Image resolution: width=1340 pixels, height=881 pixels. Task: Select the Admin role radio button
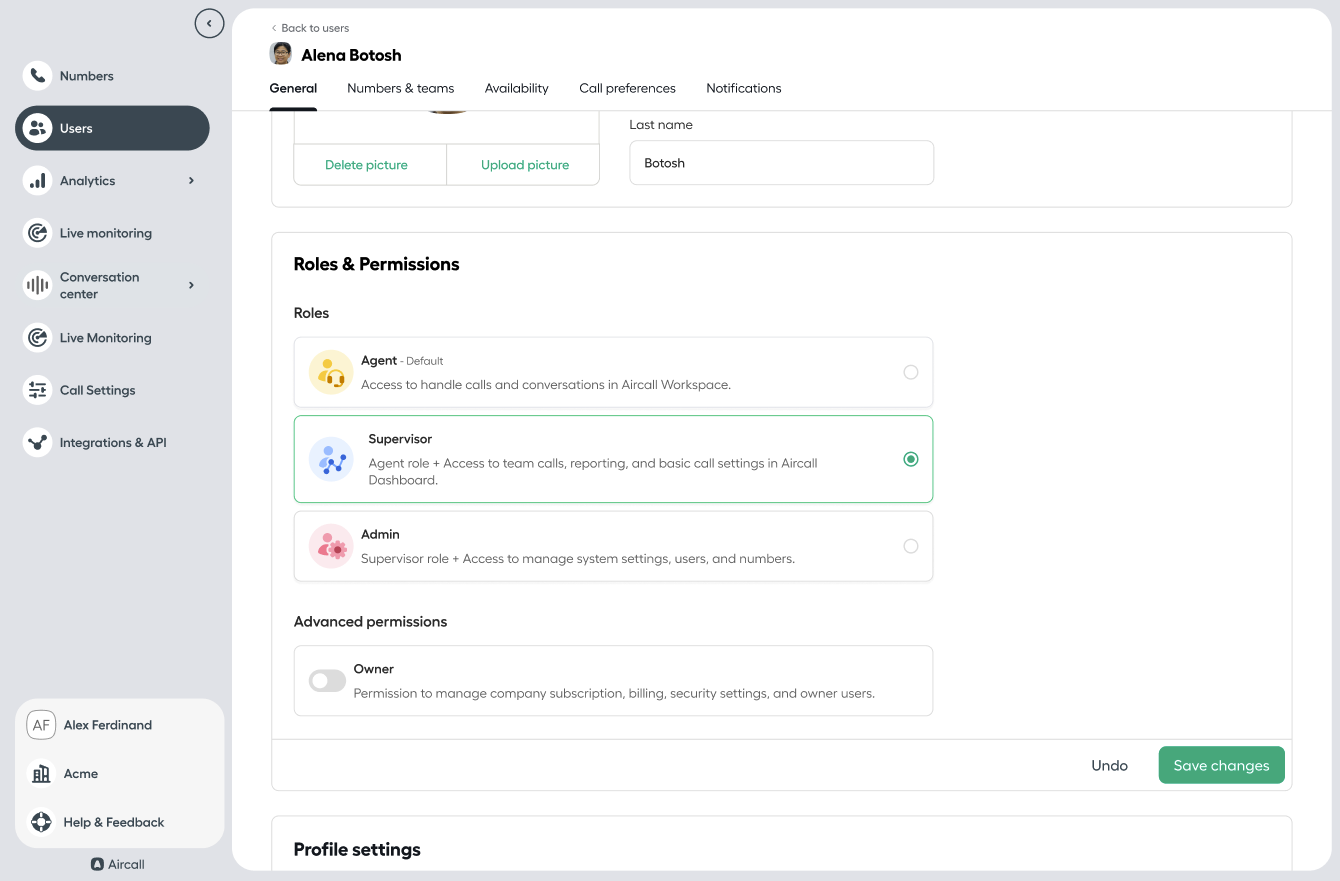point(910,546)
